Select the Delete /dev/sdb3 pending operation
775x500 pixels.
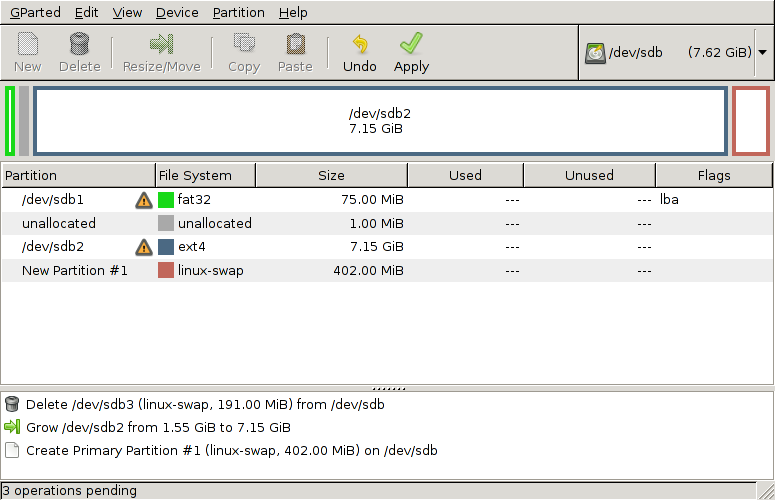(205, 404)
